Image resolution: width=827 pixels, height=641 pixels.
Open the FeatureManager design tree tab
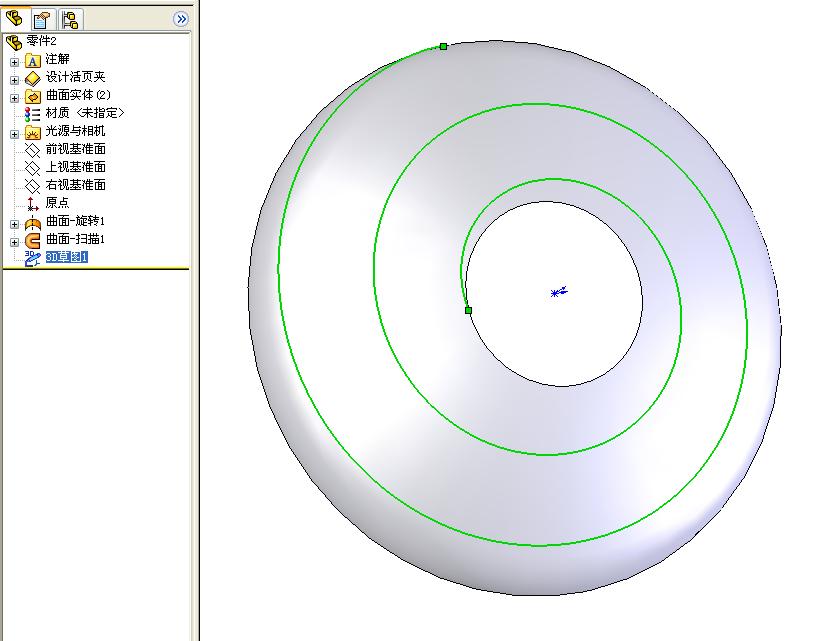click(14, 19)
